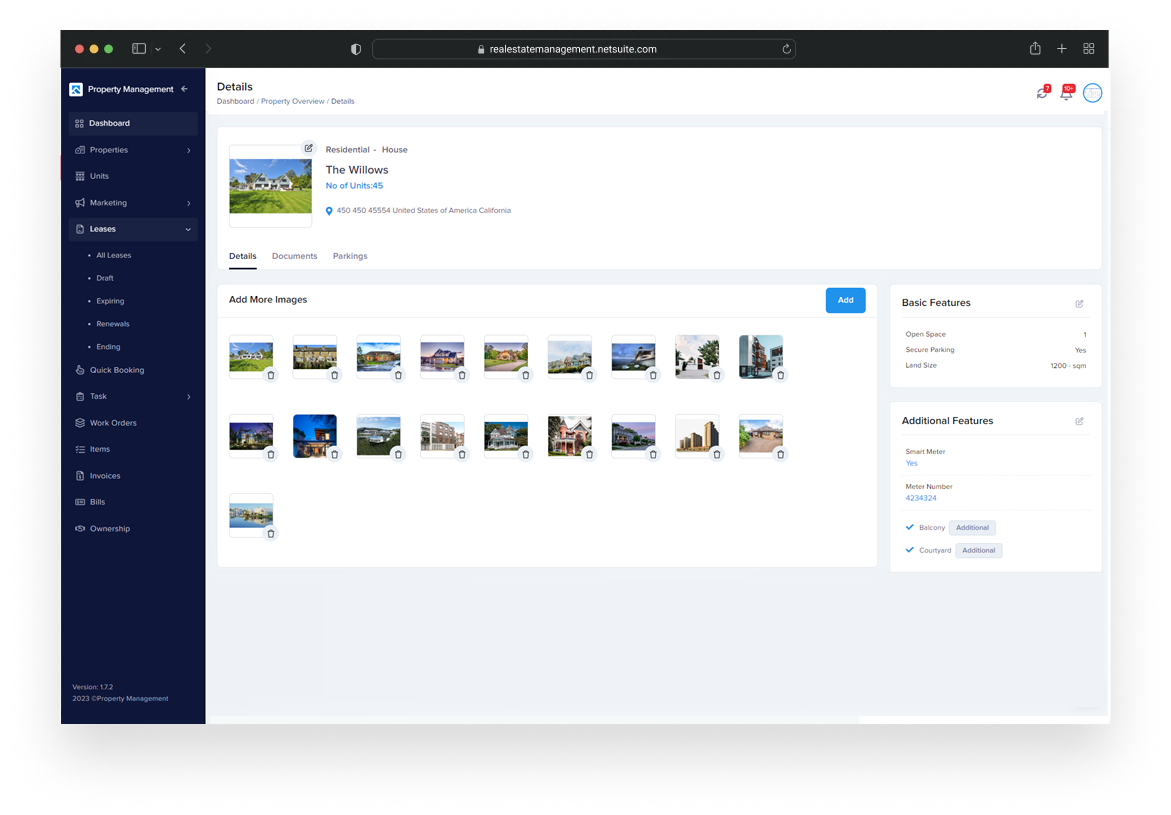The height and width of the screenshot is (815, 1171).
Task: Click the No of Units:45 link
Action: point(354,186)
